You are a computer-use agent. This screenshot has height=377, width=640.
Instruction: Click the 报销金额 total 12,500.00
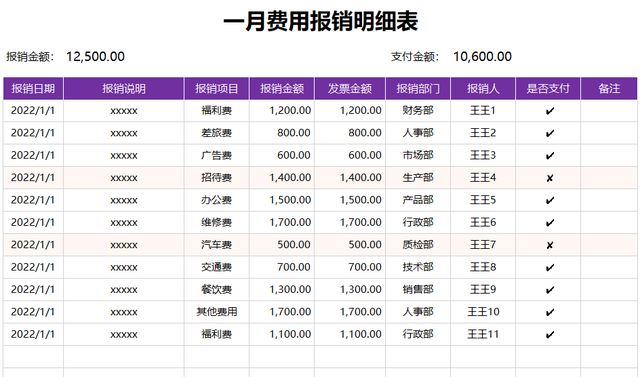96,57
